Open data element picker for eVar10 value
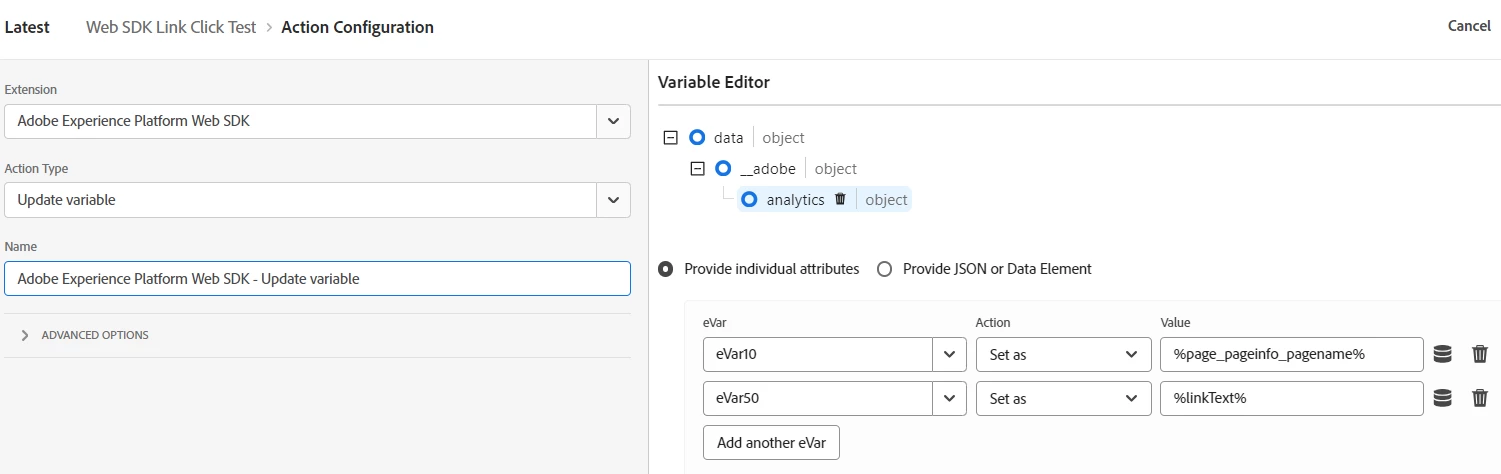Screen dimensions: 1501x474 coord(1442,354)
